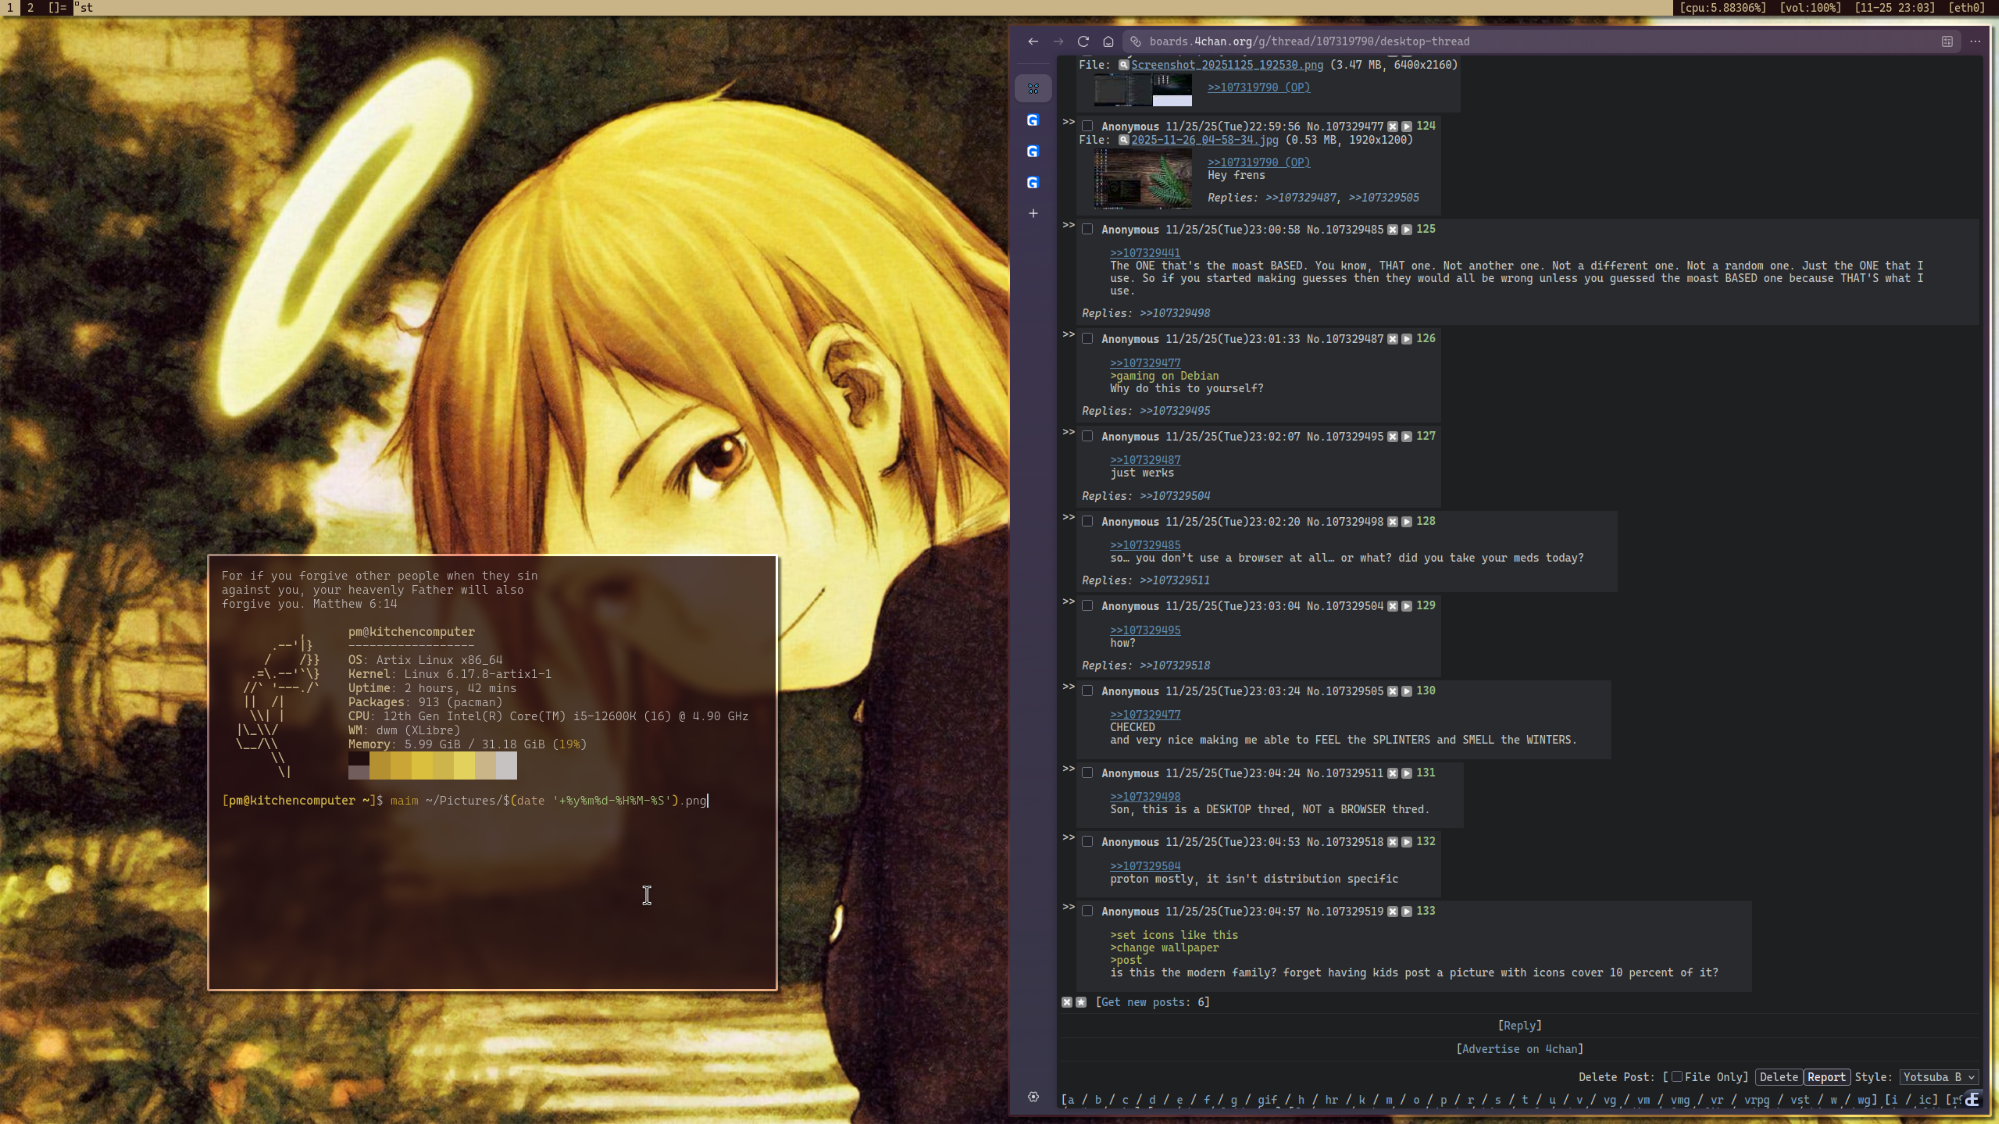1999x1124 pixels.
Task: Click the home icon in the browser toolbar
Action: (1108, 41)
